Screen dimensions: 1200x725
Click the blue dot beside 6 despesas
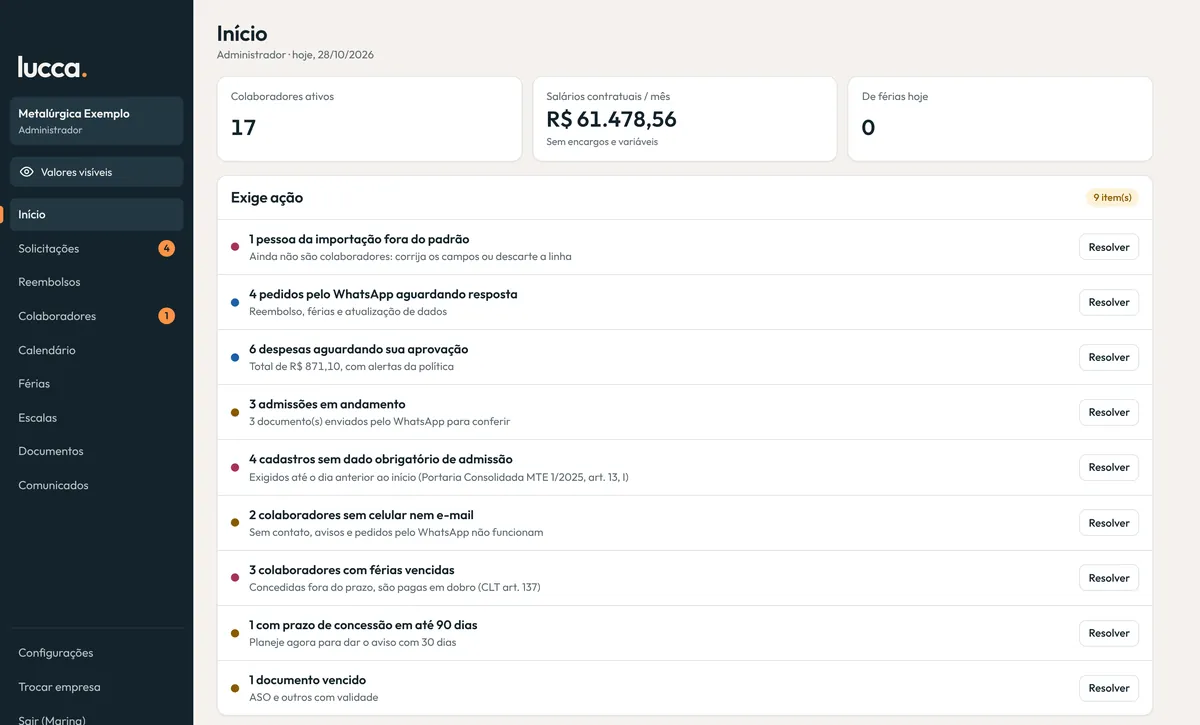[x=235, y=357]
